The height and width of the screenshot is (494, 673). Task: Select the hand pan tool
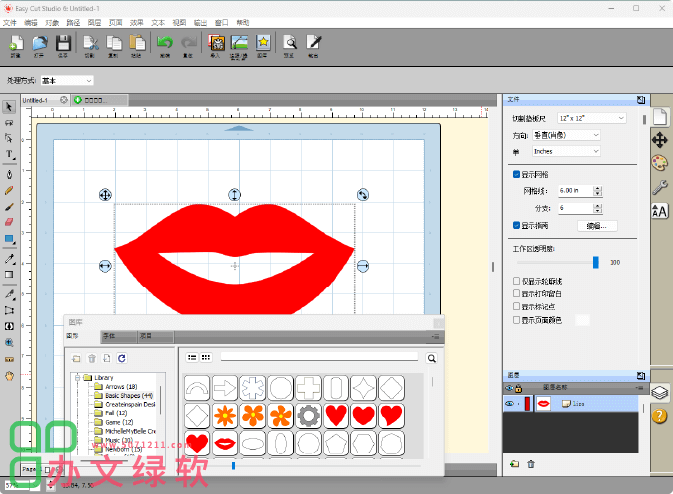(9, 376)
